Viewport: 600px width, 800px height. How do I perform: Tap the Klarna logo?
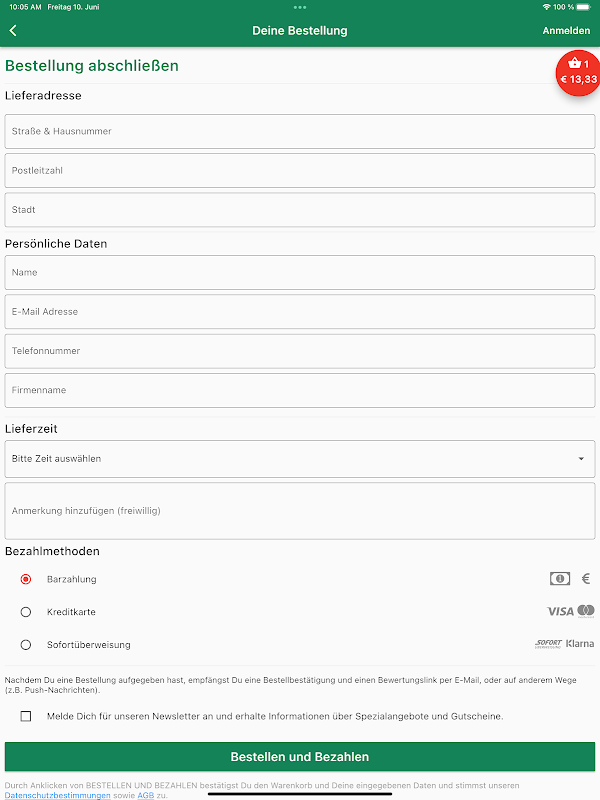580,644
